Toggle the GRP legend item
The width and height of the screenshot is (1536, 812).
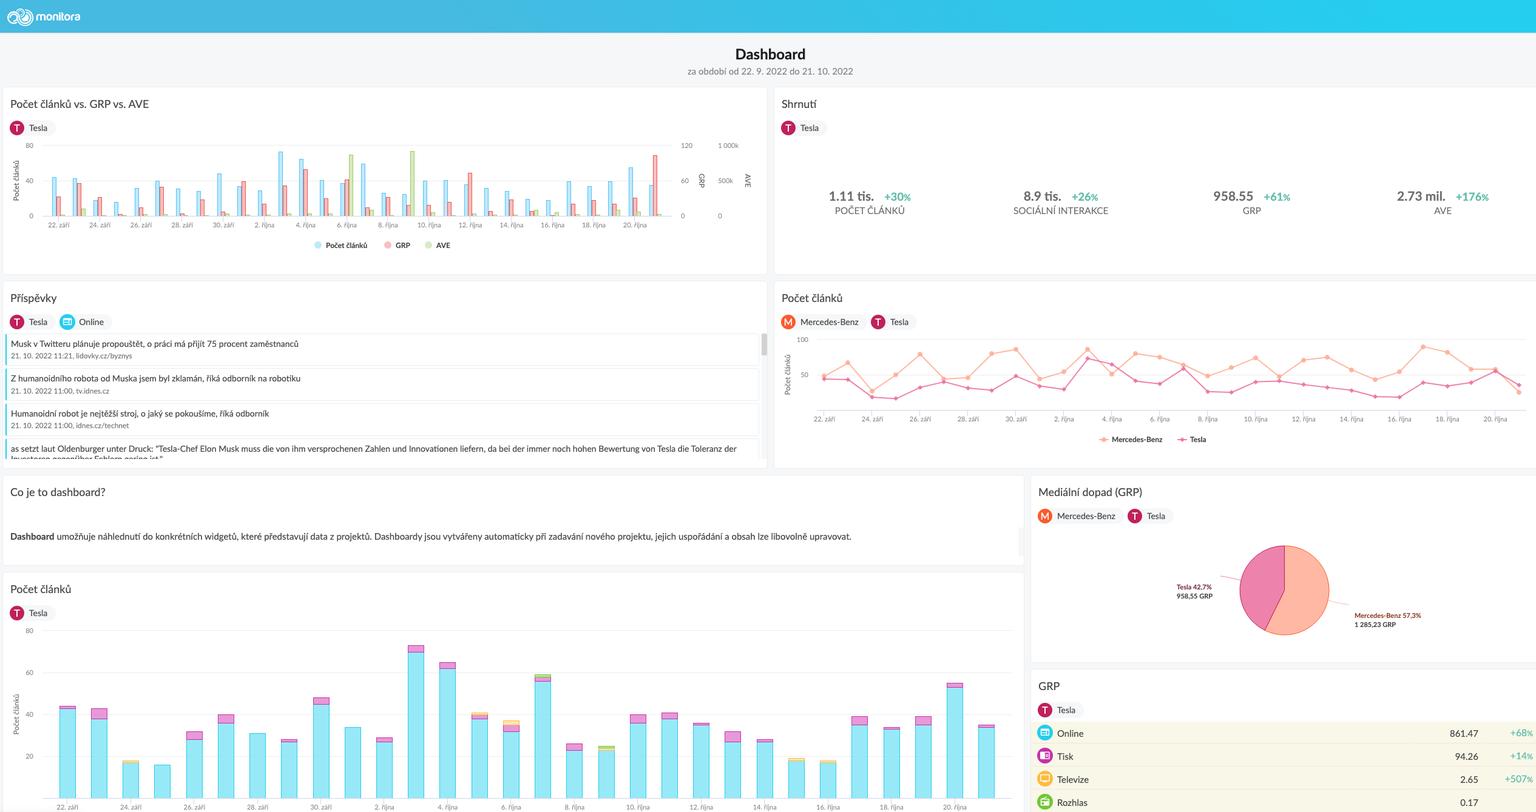click(x=397, y=245)
